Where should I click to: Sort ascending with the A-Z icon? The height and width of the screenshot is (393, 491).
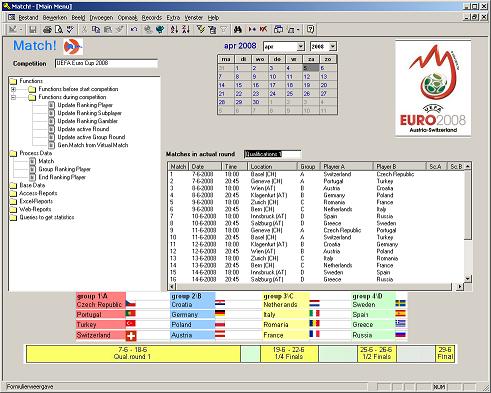point(174,30)
